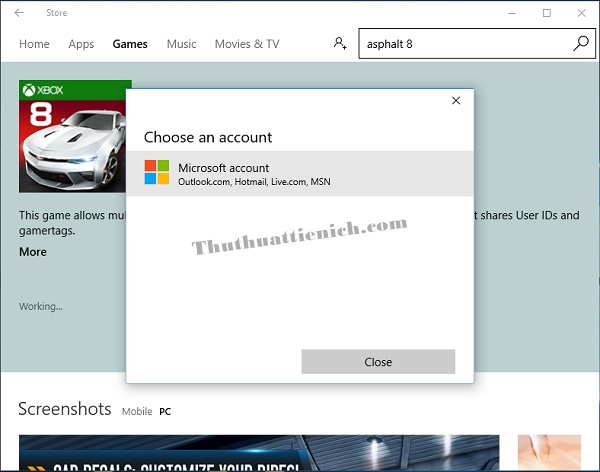Choose the Microsoft account option
This screenshot has width=600, height=472.
[x=300, y=174]
